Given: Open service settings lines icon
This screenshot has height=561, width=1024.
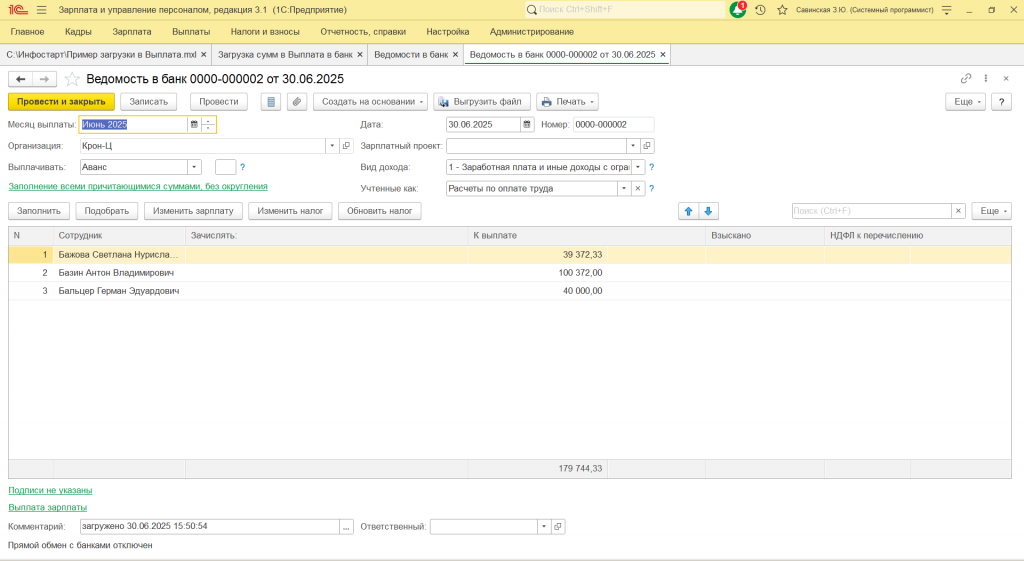Looking at the screenshot, I should [x=947, y=10].
